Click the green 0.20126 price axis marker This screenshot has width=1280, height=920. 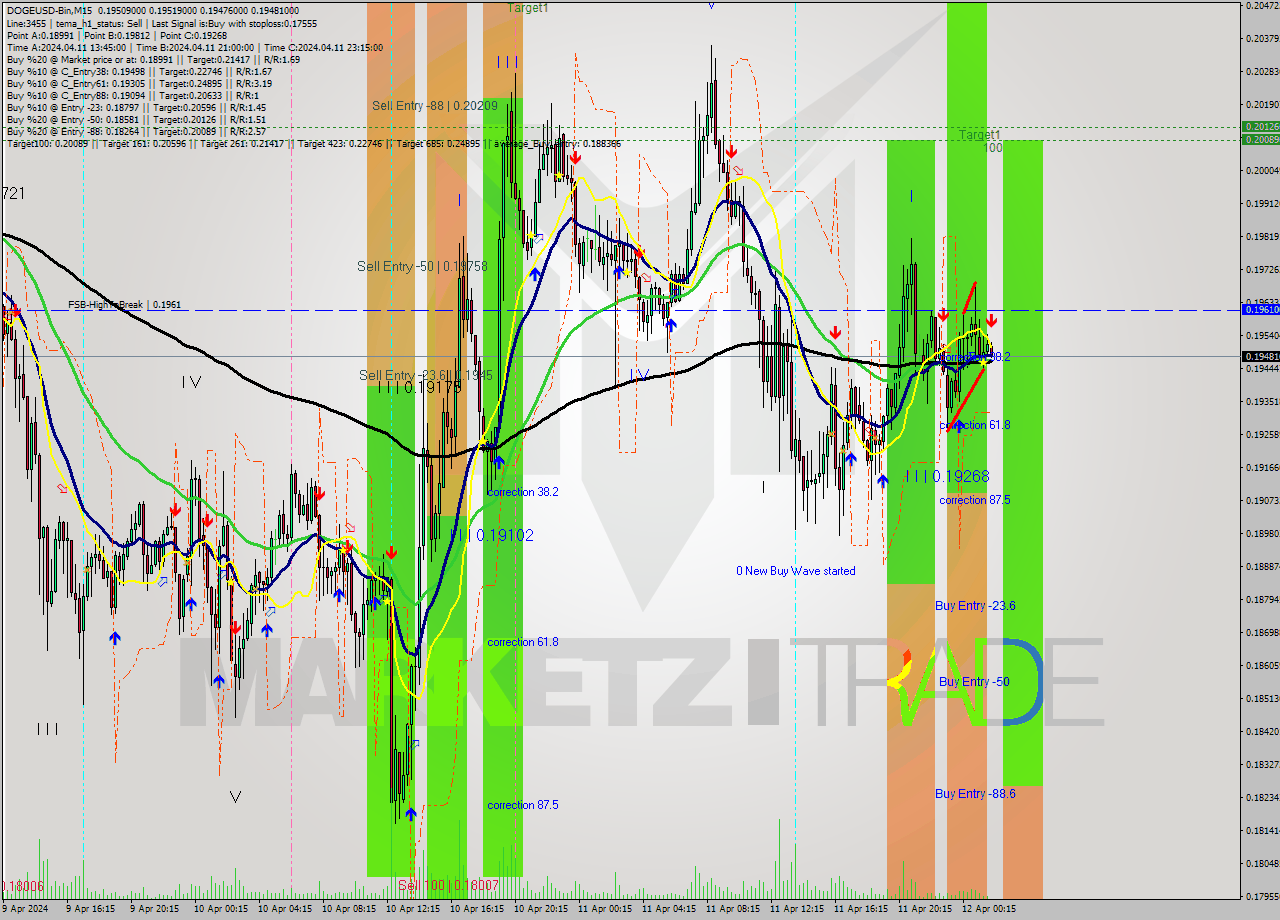coord(1260,126)
